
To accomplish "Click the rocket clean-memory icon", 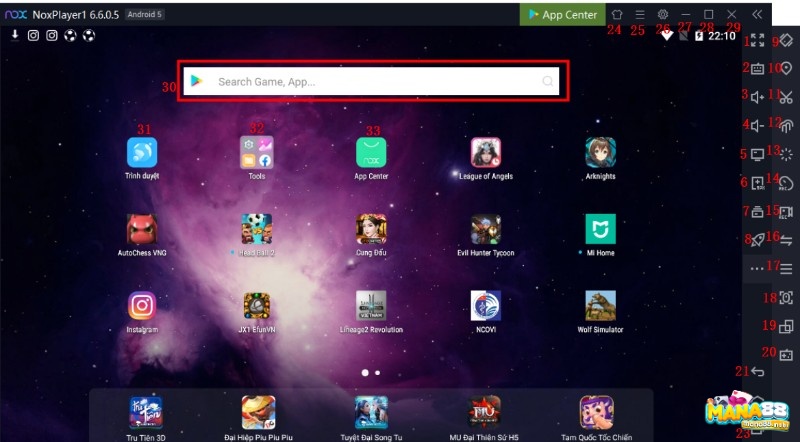I will point(758,240).
